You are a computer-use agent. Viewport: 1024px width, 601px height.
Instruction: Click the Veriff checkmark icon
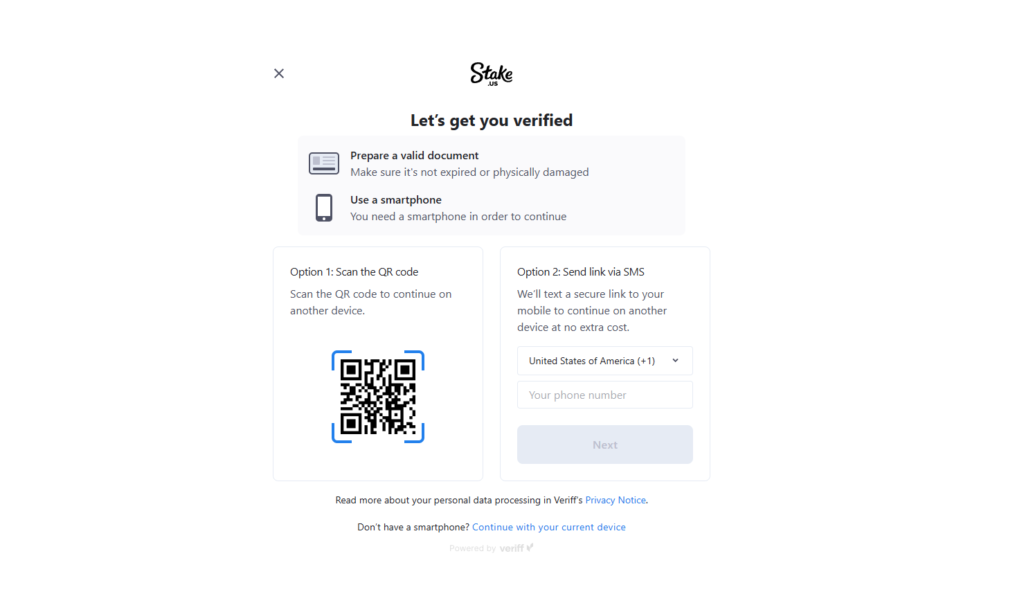[530, 547]
